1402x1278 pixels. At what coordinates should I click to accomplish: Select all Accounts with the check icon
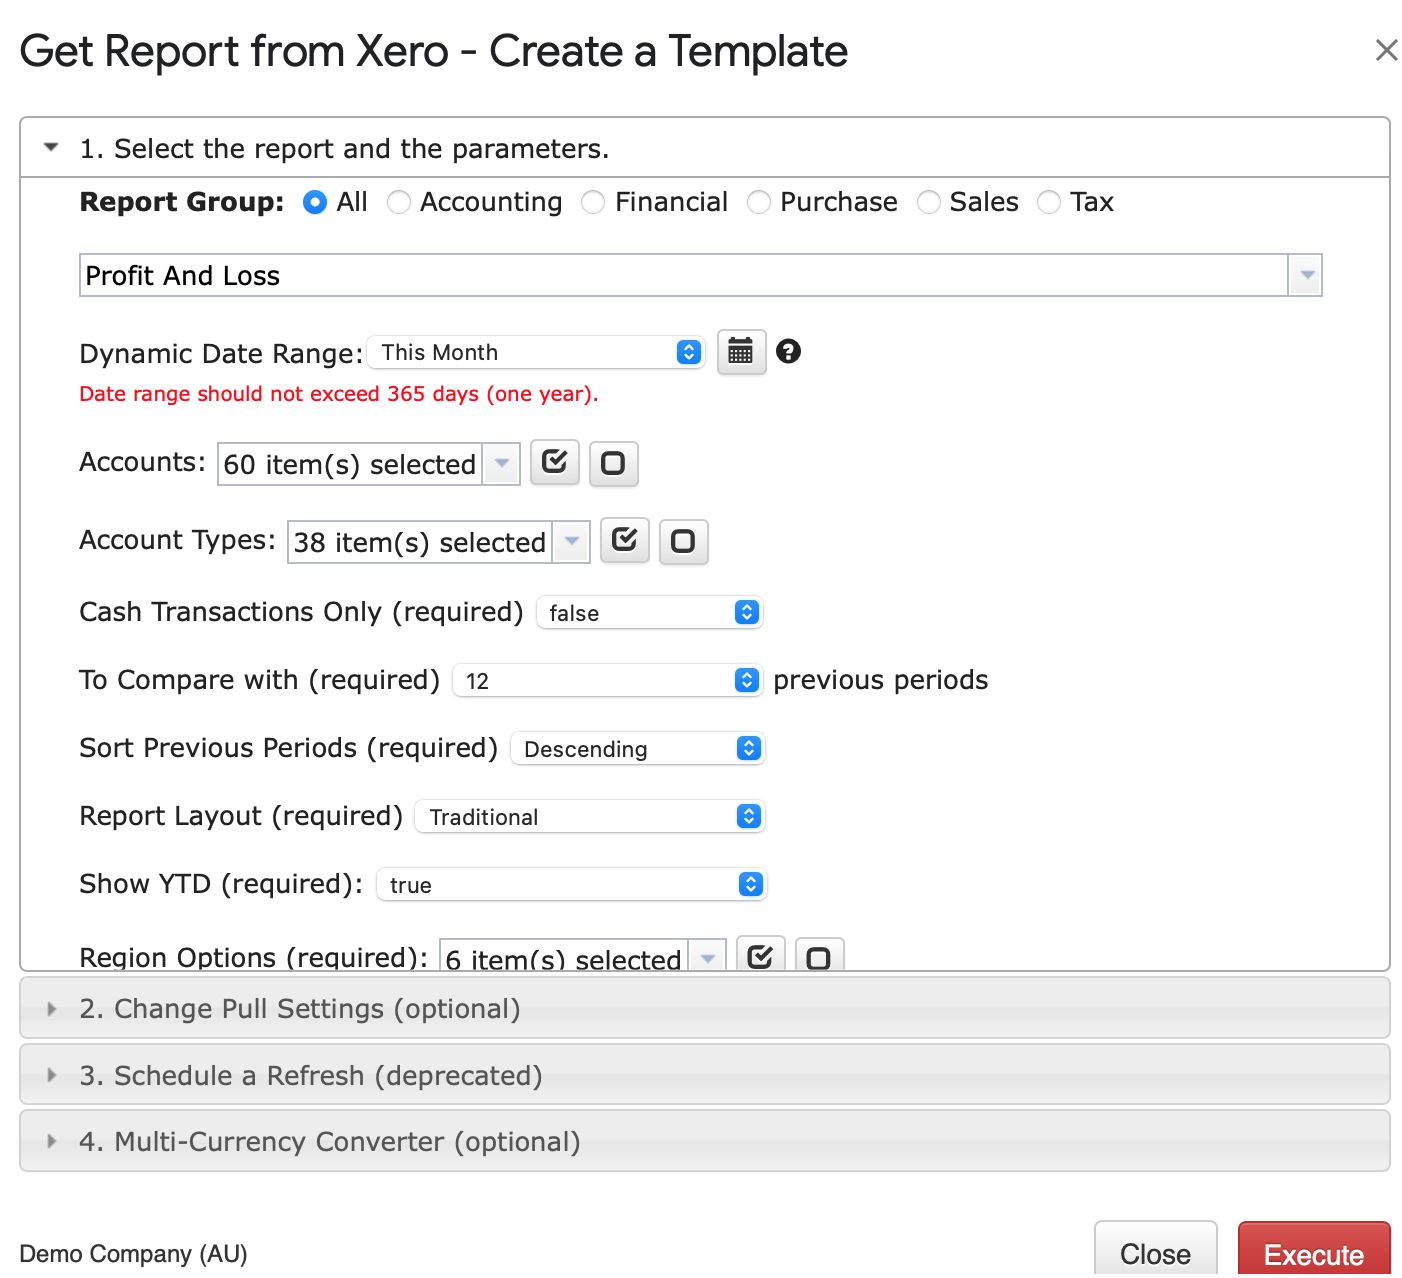pos(555,463)
